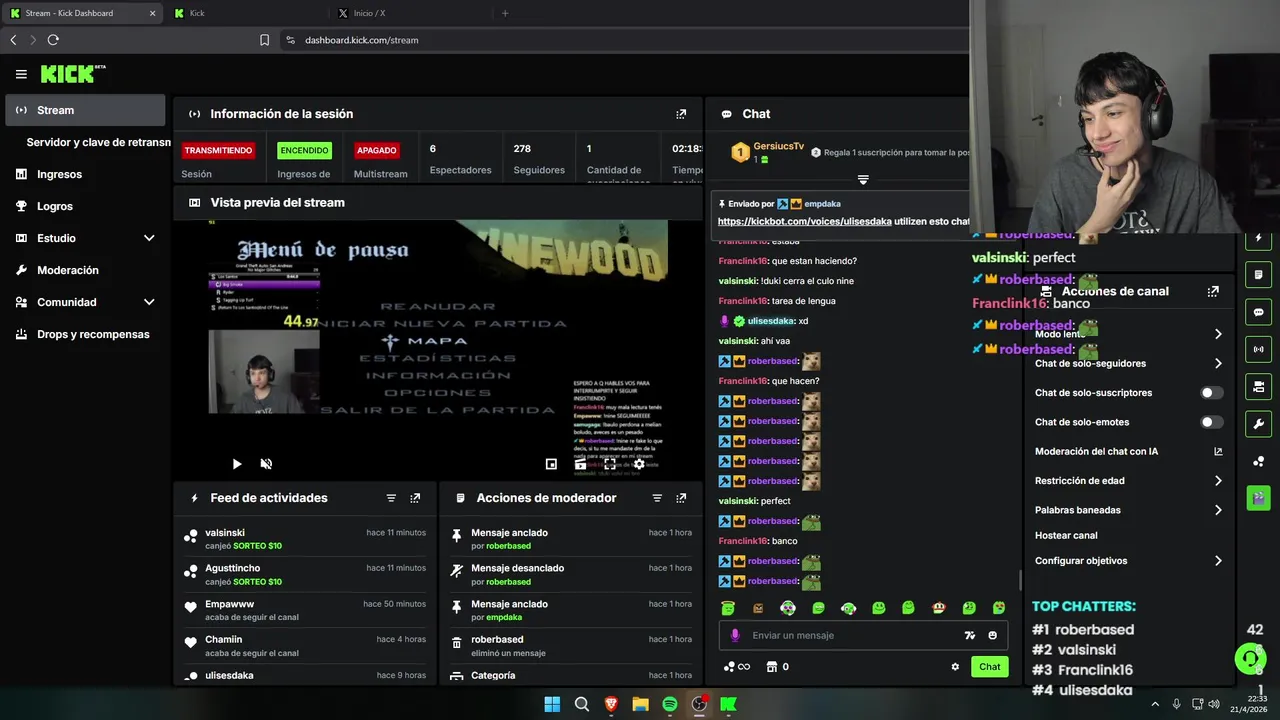
Task: Select Empawww follow activity entry
Action: [306, 611]
